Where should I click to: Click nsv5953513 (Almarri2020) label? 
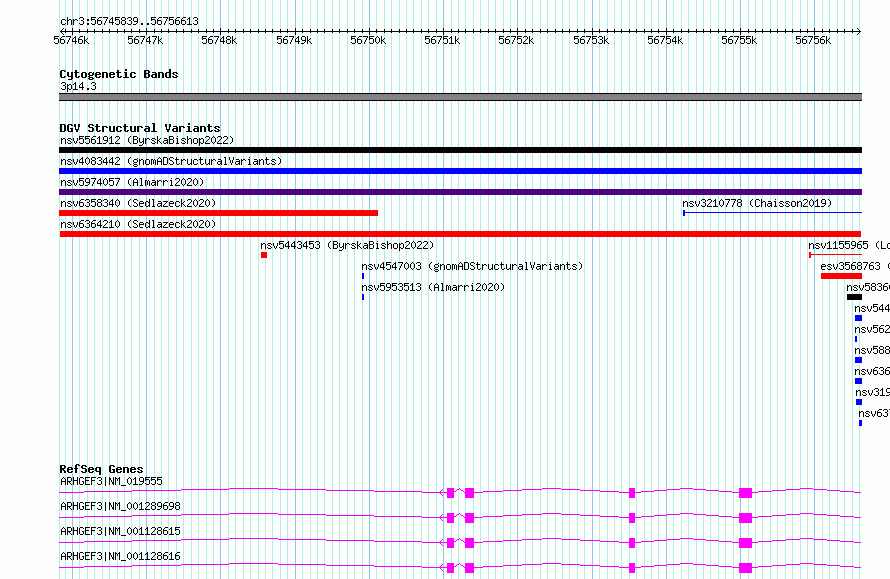(x=433, y=287)
